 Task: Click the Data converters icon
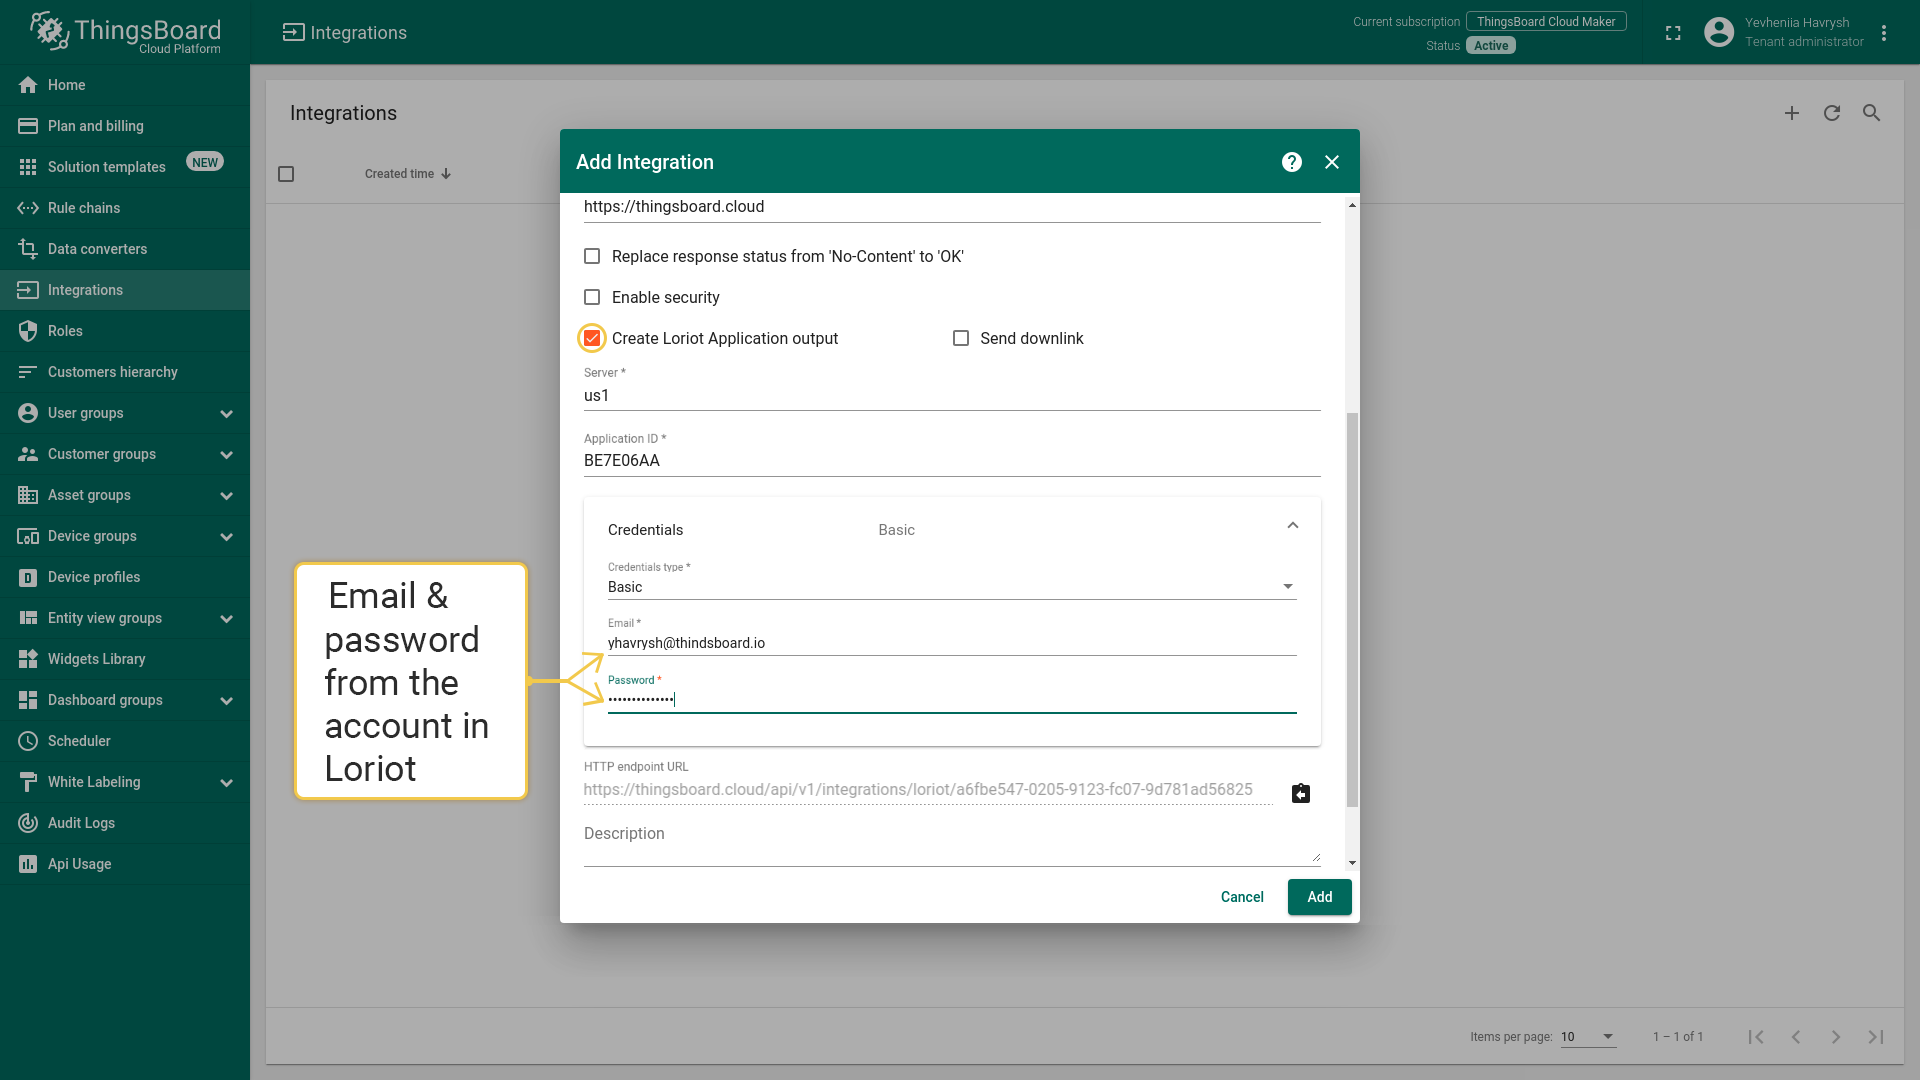tap(28, 249)
